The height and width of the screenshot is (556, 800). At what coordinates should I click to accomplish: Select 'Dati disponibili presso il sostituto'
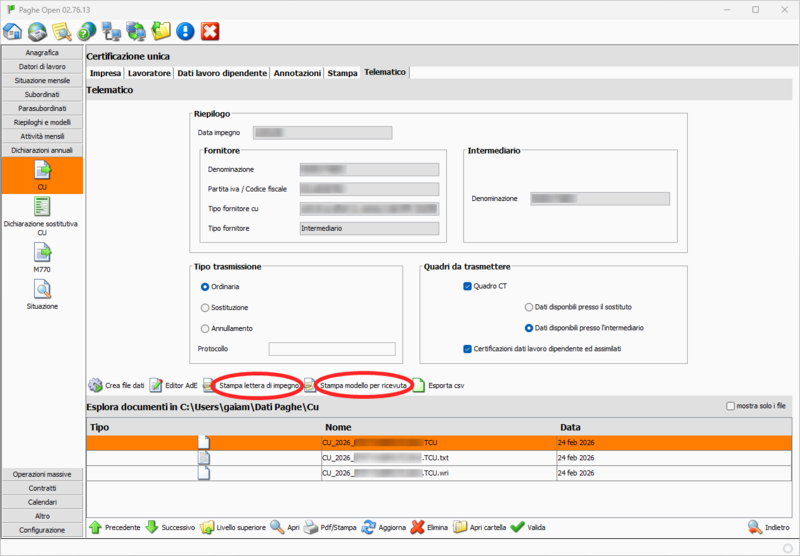(530, 307)
